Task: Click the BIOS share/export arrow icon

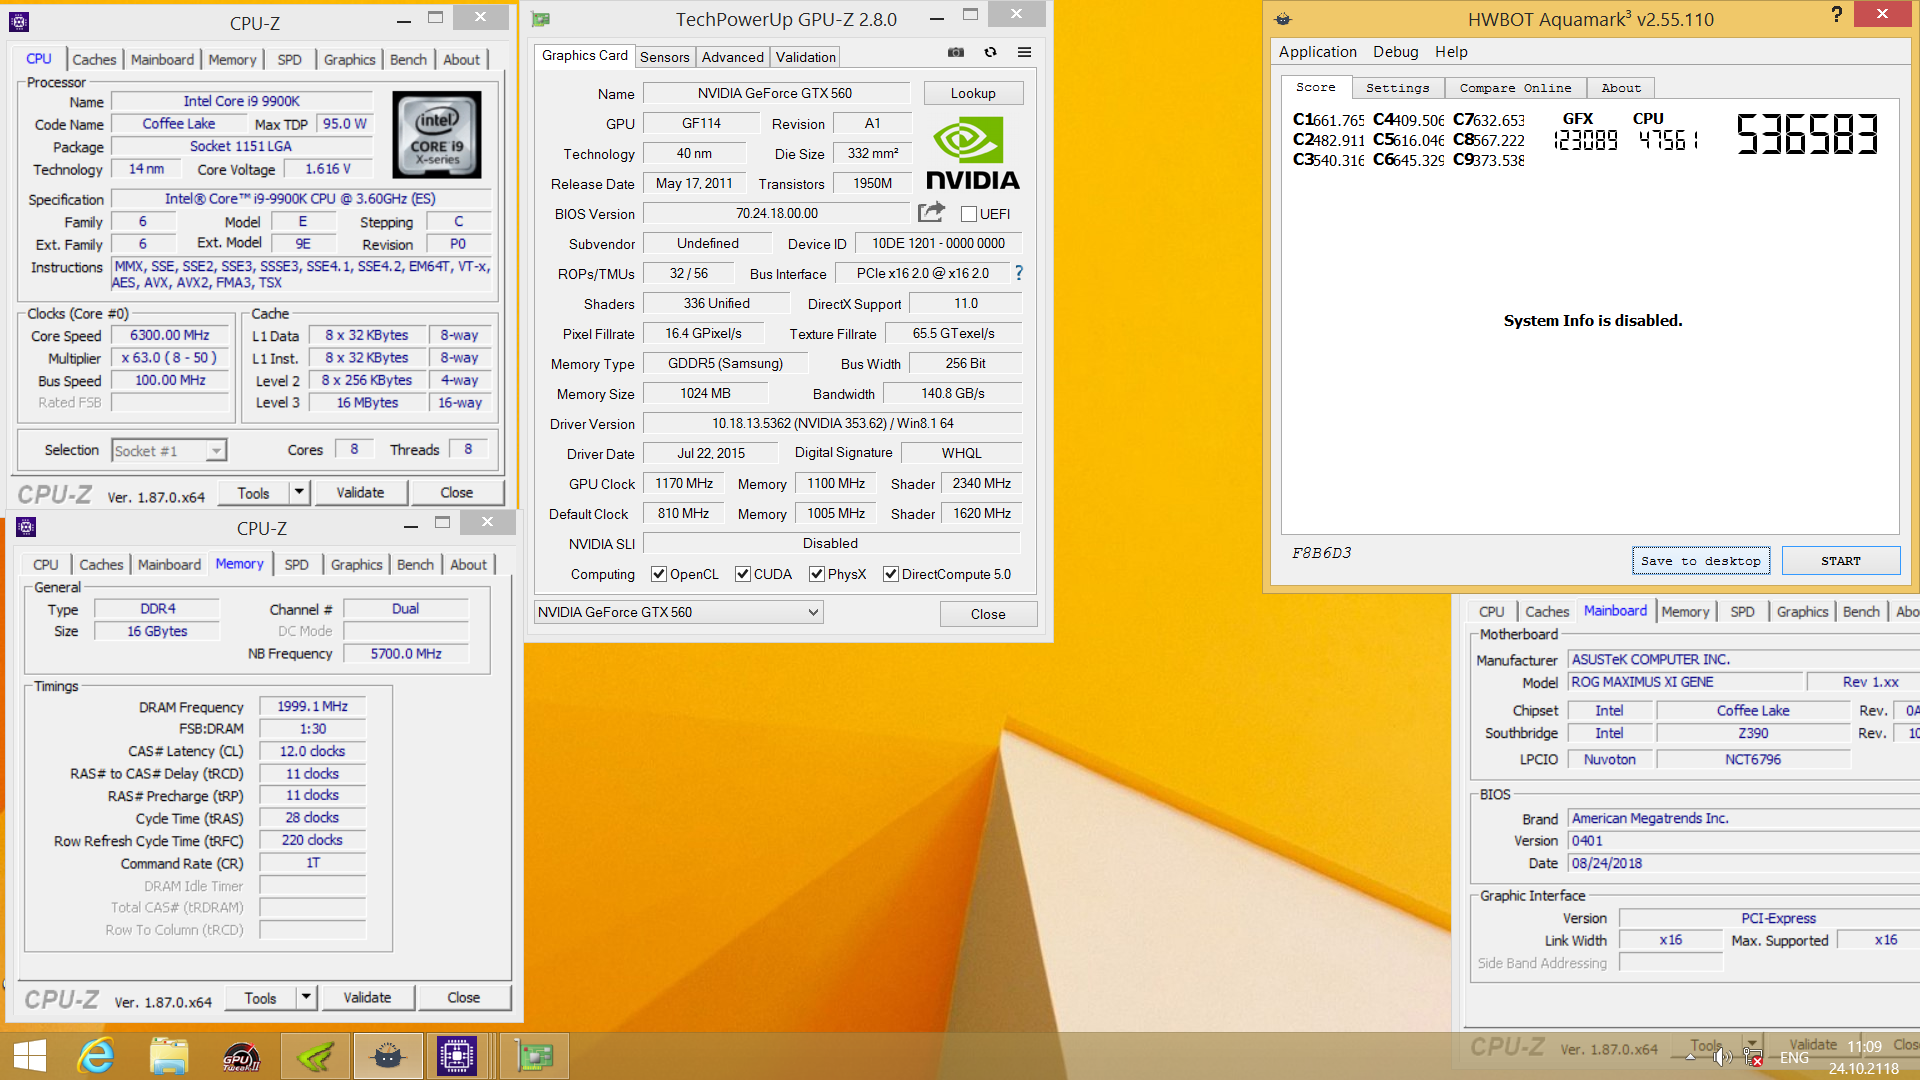Action: [931, 212]
